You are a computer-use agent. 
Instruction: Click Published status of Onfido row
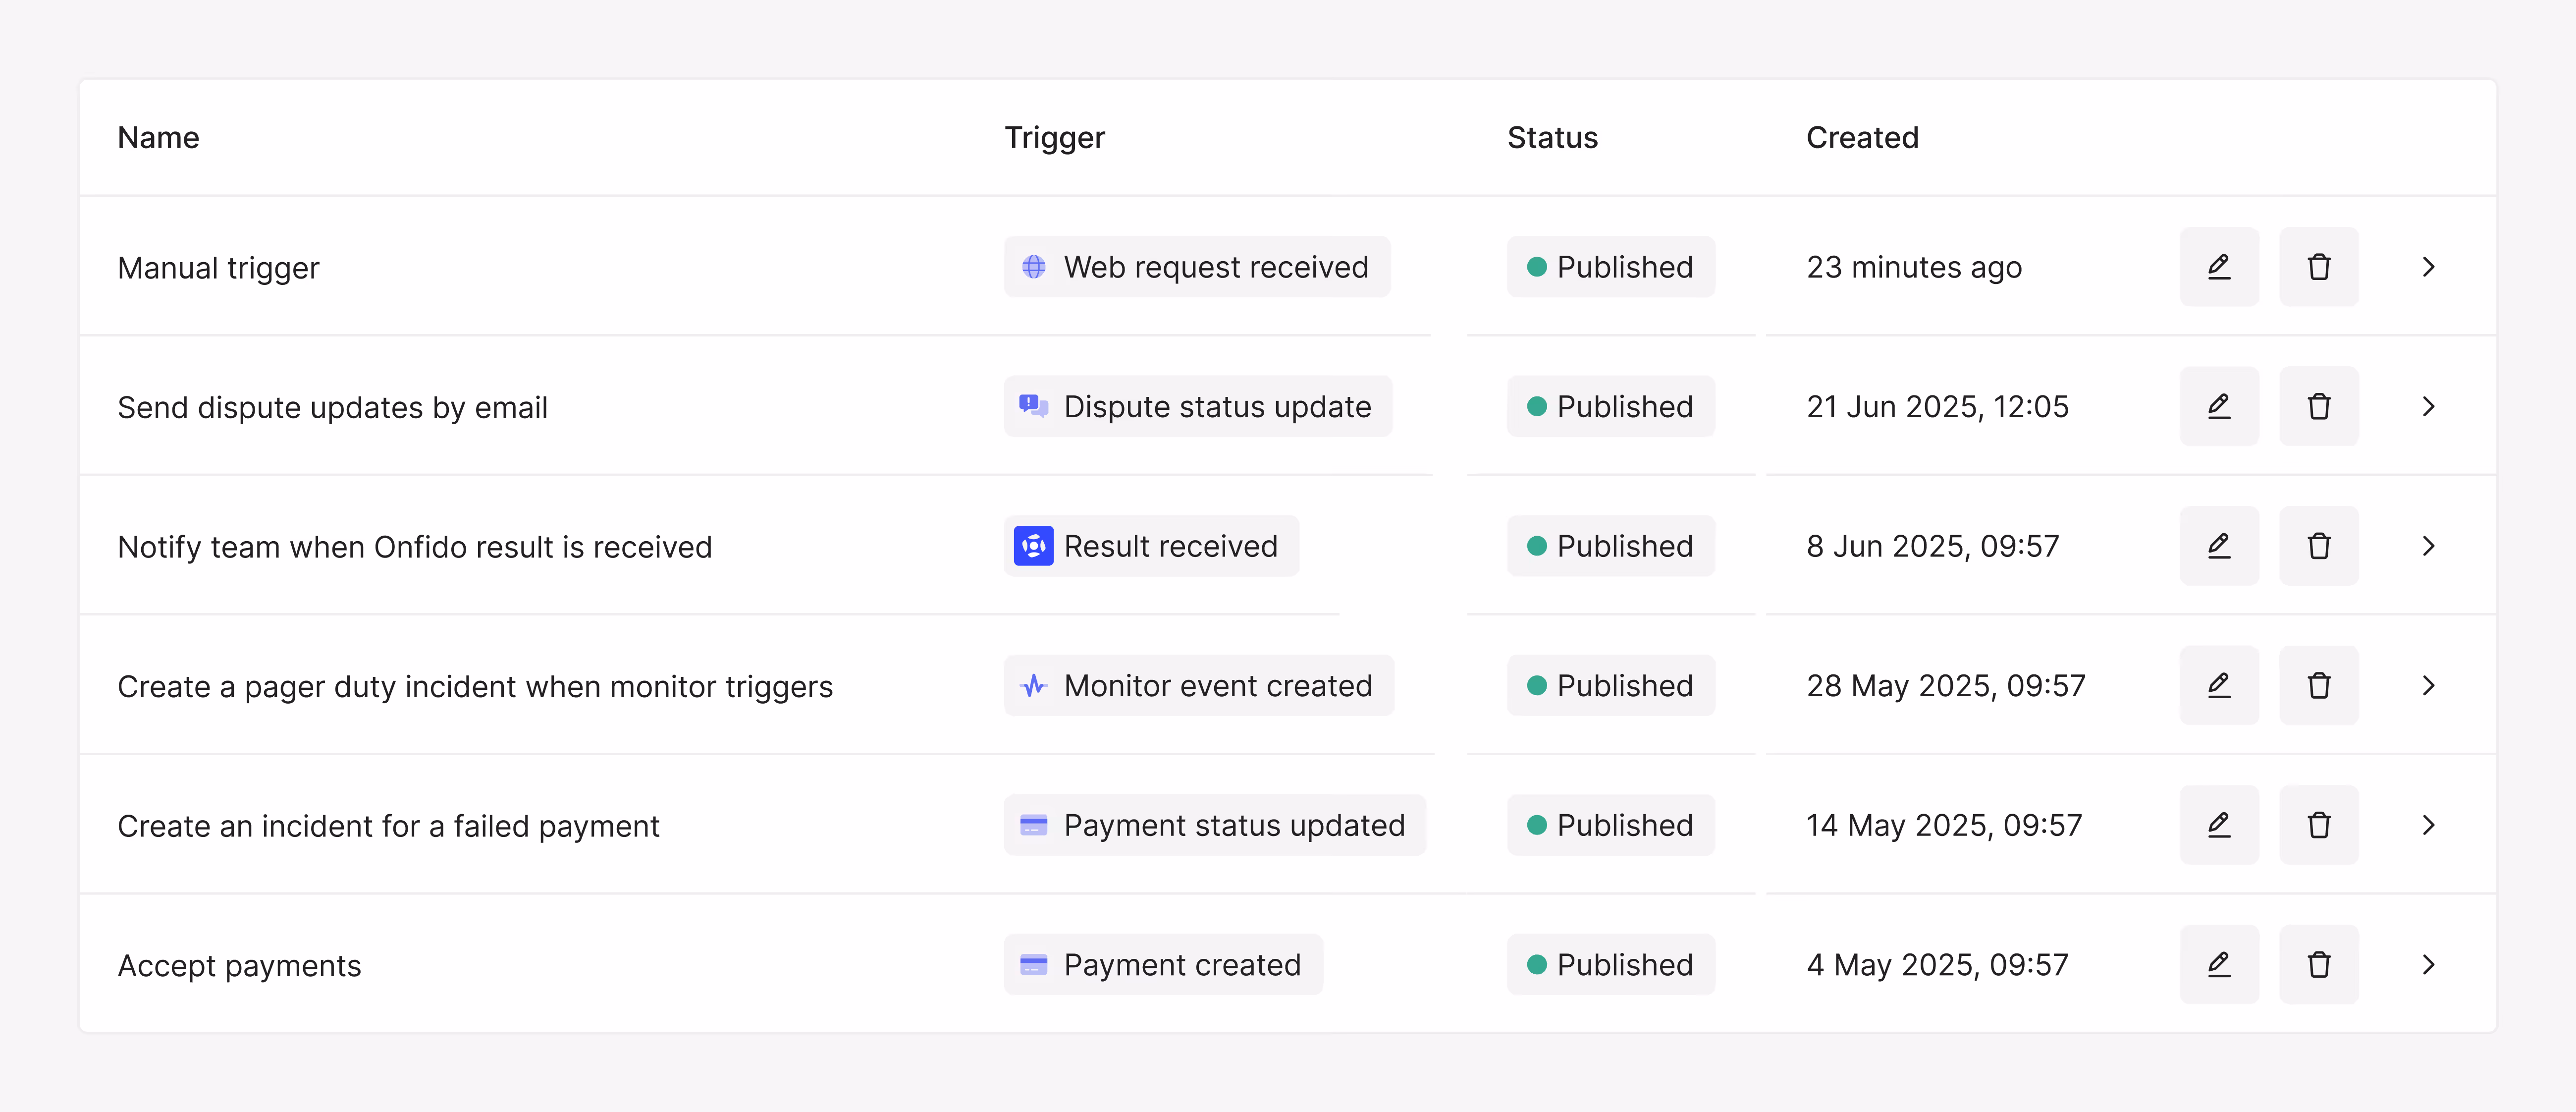[1611, 546]
